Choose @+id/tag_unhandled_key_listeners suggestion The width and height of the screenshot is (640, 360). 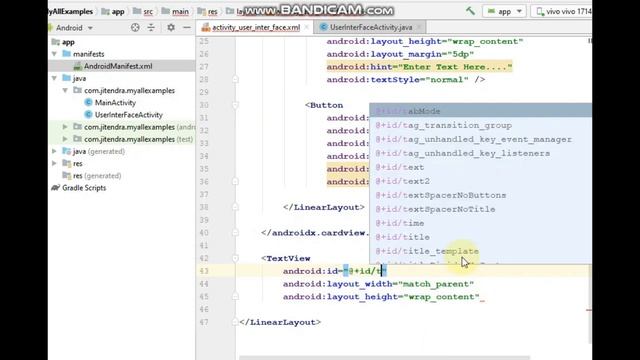tap(480, 153)
